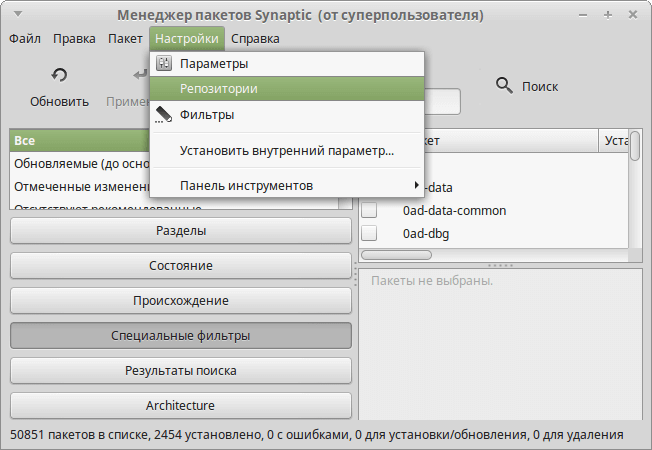
Task: Open the Справка menu
Action: pos(255,39)
